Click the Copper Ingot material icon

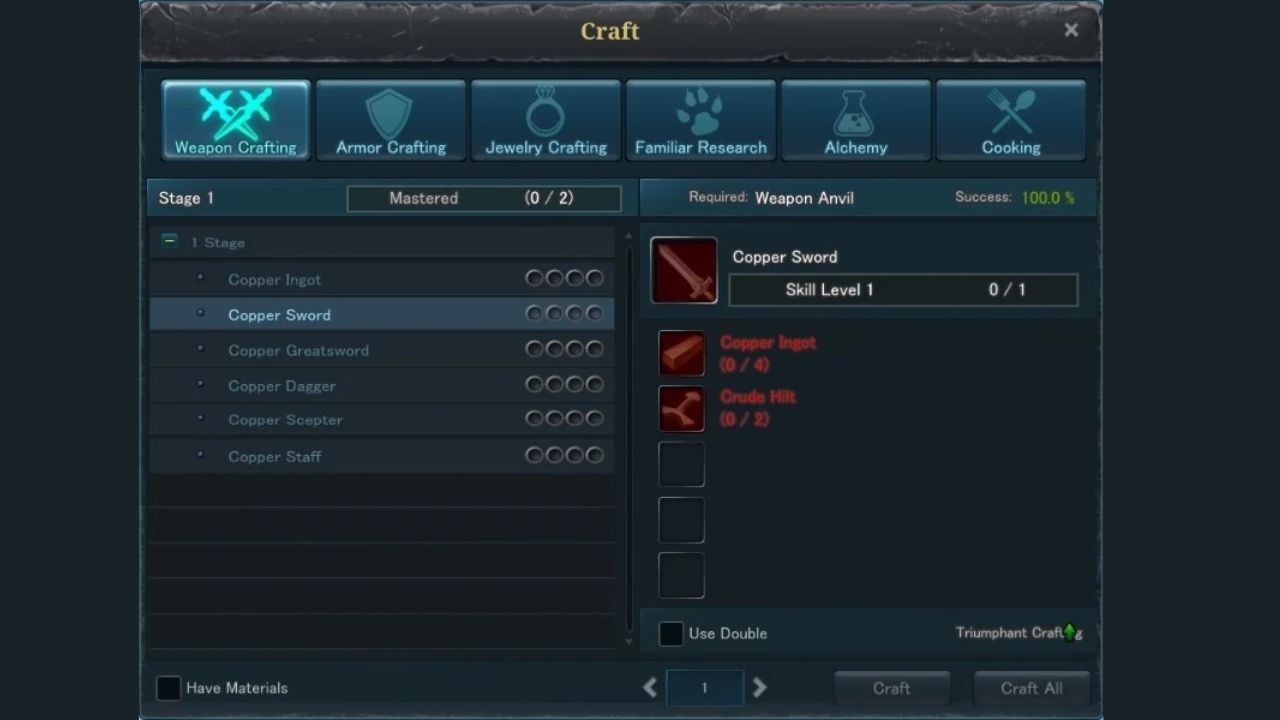(682, 354)
